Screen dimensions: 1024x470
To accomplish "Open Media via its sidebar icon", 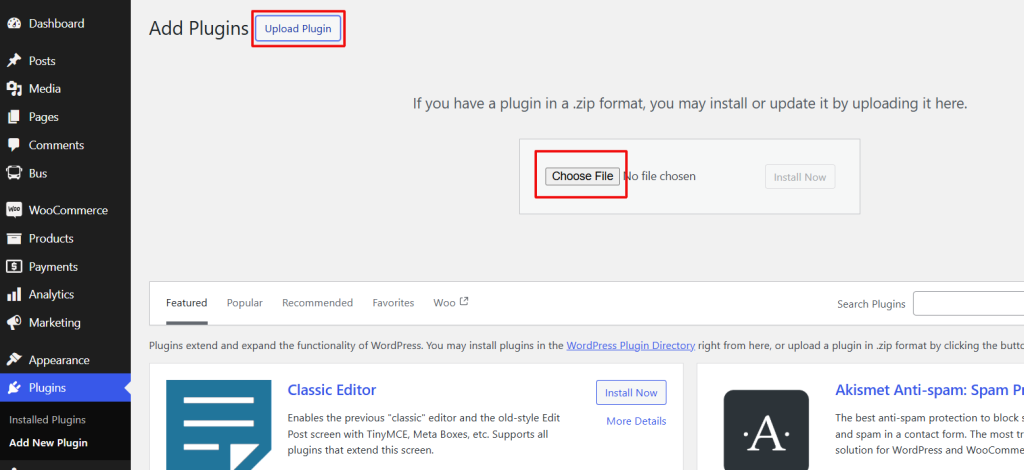I will (14, 89).
